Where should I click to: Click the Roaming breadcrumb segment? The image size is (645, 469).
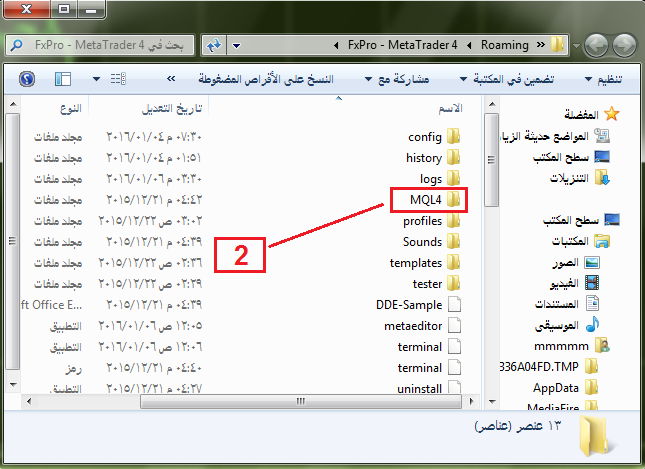[x=505, y=45]
